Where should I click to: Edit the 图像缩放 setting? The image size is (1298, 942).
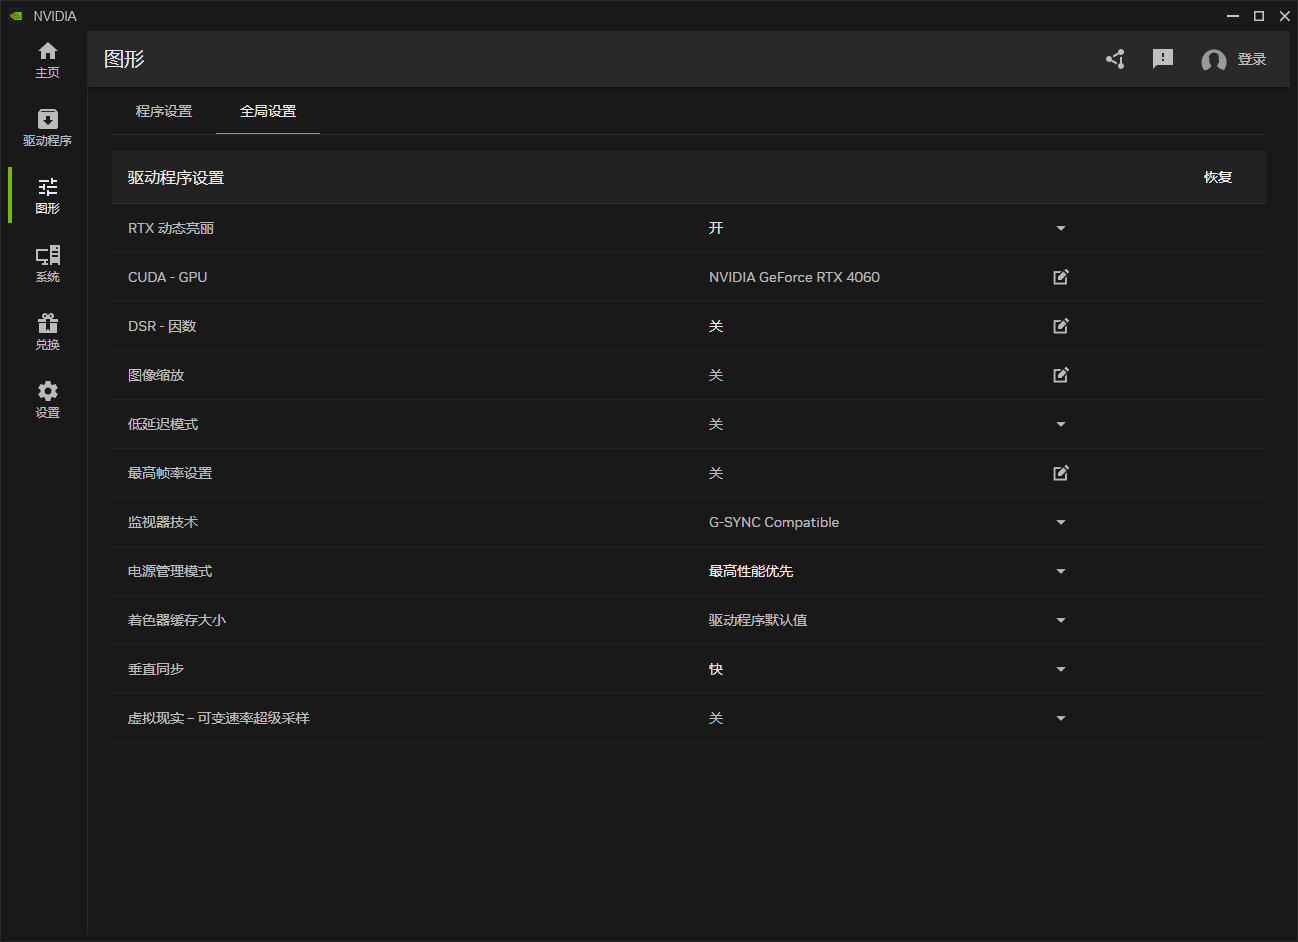(1061, 375)
